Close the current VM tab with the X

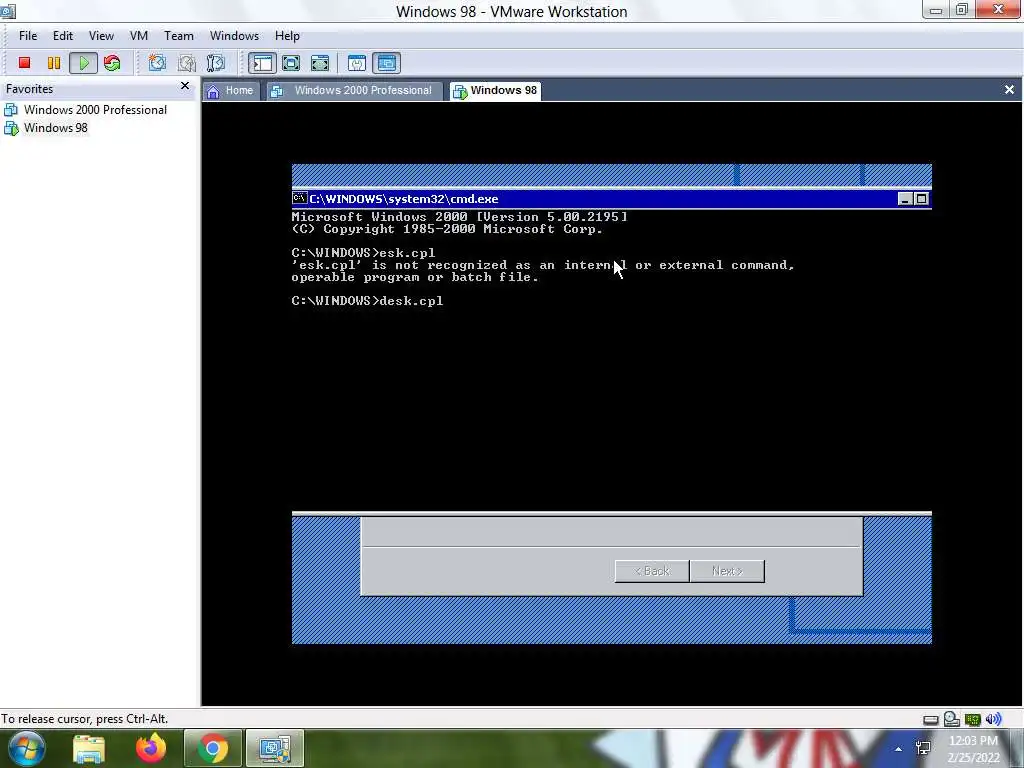[x=1009, y=90]
